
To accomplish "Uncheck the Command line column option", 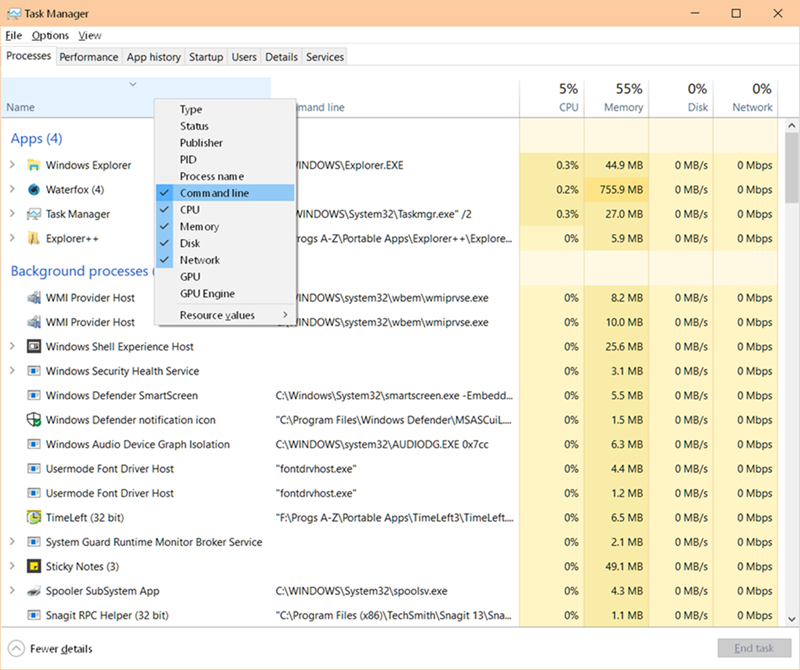I will [225, 193].
